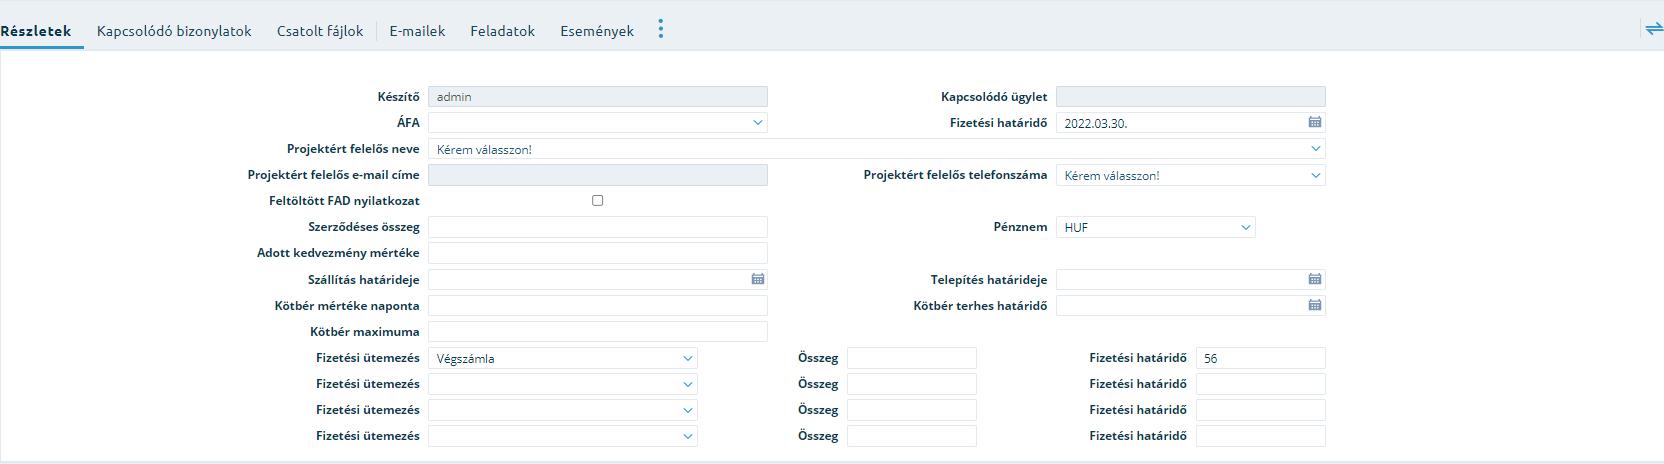Switch to the Csatolt fájlok tab

click(x=320, y=31)
